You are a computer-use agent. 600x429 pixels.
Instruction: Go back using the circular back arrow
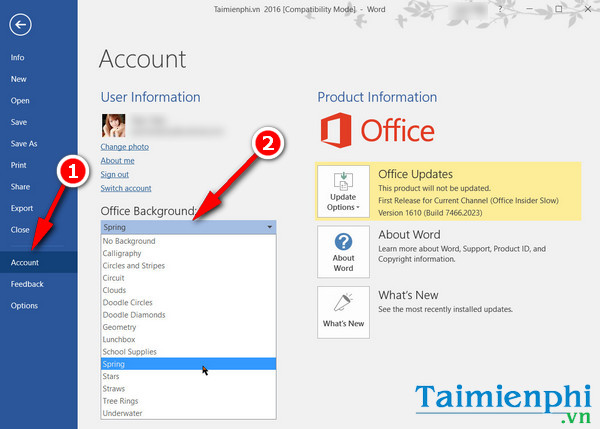pyautogui.click(x=20, y=25)
